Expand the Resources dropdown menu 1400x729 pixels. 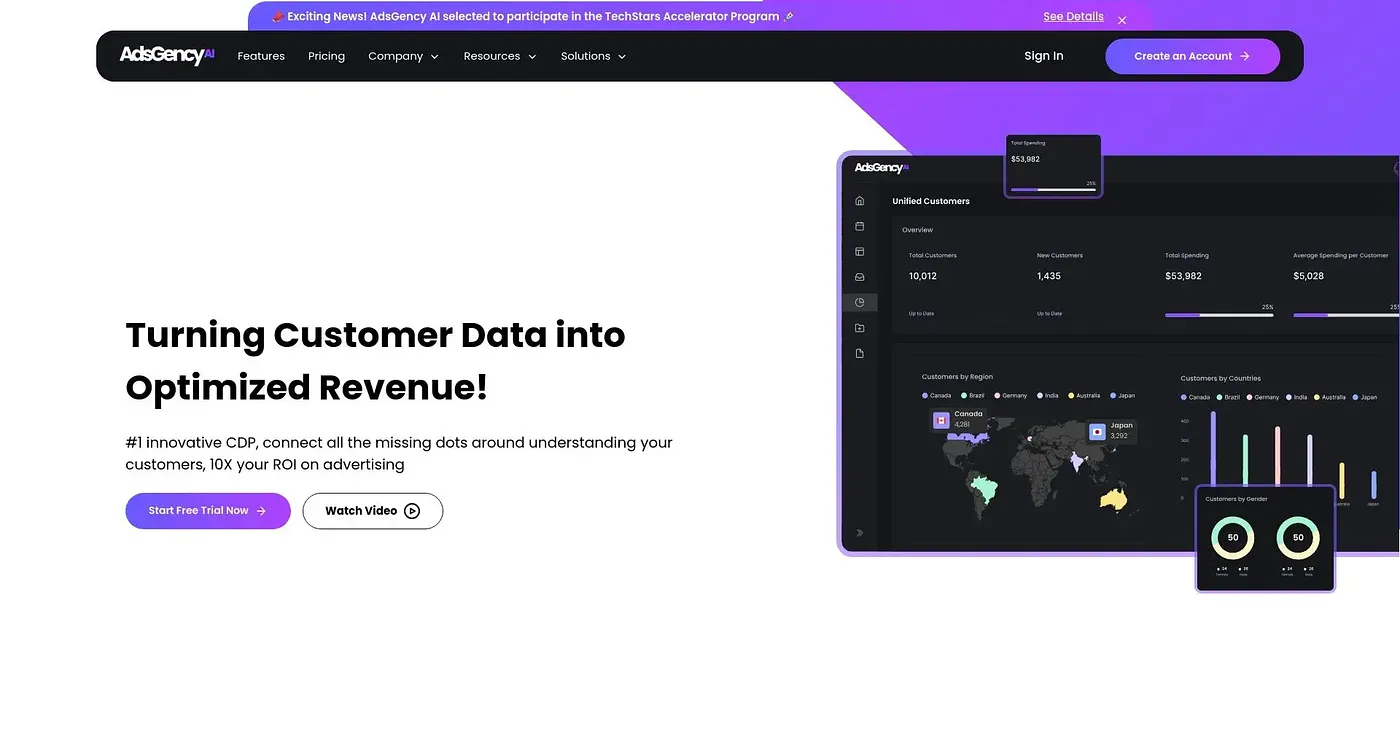(x=500, y=56)
